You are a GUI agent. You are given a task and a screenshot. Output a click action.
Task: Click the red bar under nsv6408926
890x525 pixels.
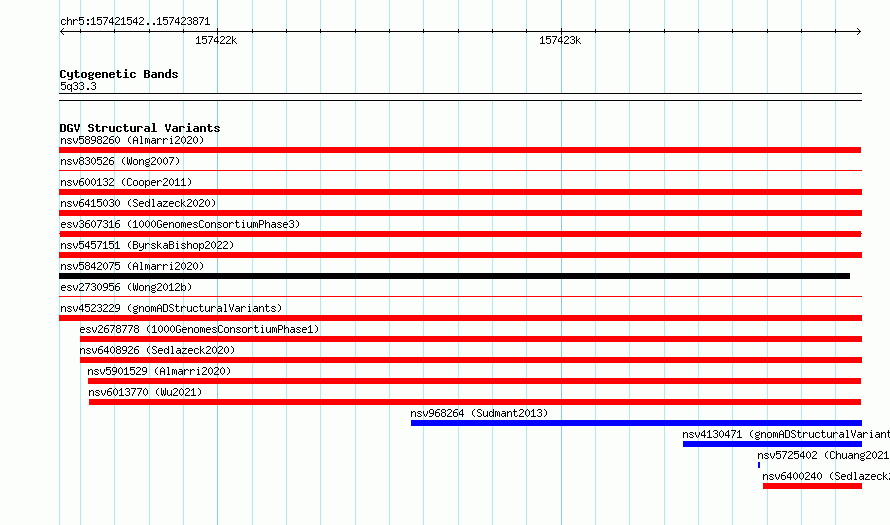click(471, 360)
